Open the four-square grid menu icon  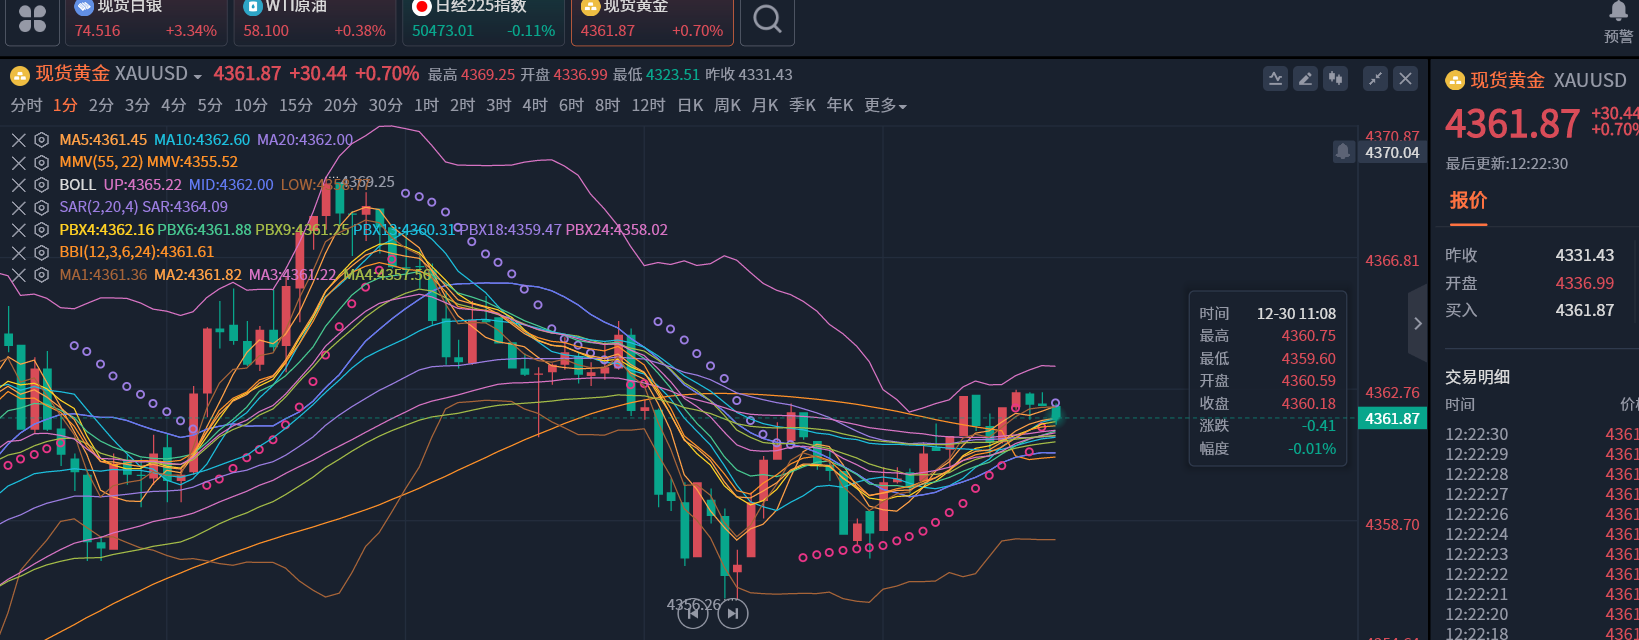coord(32,20)
